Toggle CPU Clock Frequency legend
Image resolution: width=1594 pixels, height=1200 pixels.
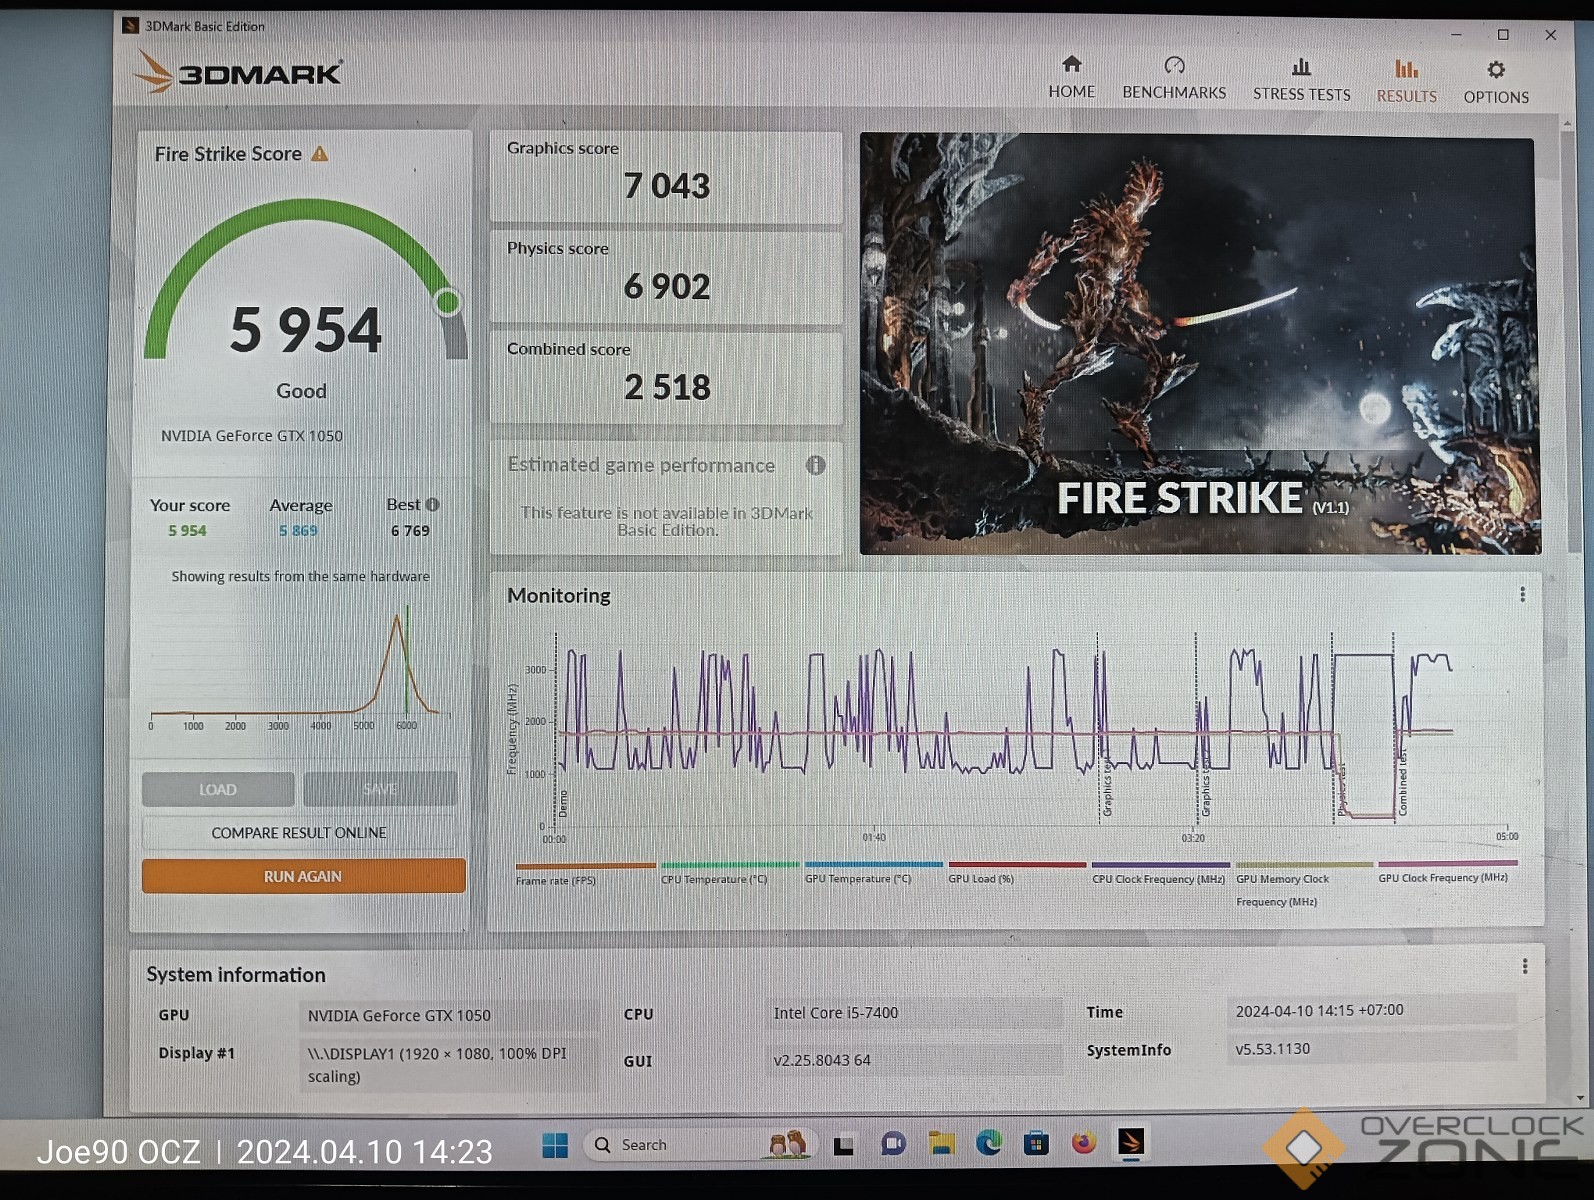pos(1160,872)
